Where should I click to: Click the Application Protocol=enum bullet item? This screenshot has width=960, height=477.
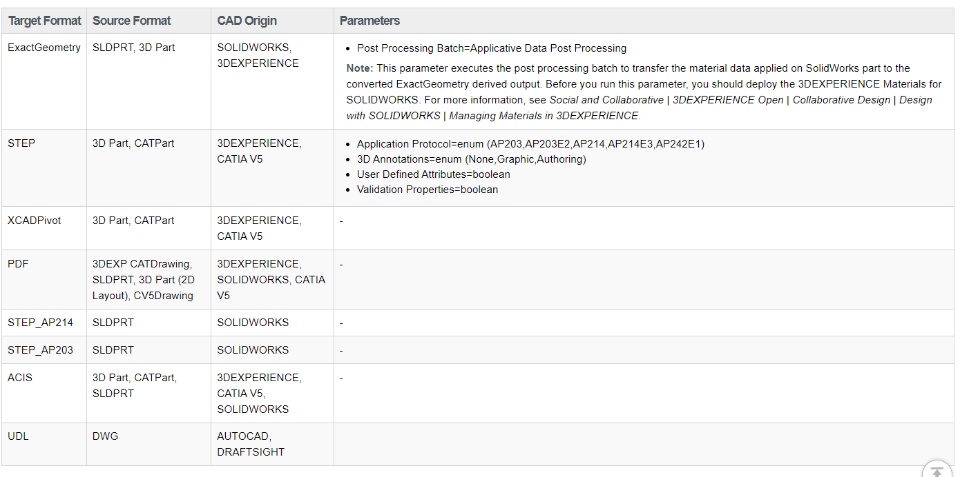point(530,144)
